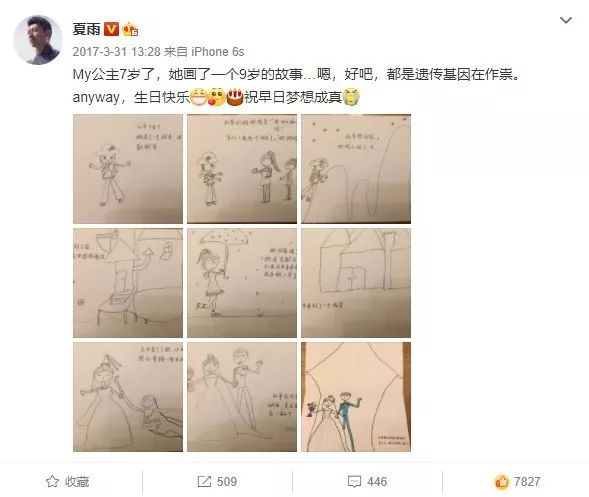This screenshot has width=589, height=497.
Task: Open the bottom-left princess drawing thumbnail
Action: pos(128,397)
